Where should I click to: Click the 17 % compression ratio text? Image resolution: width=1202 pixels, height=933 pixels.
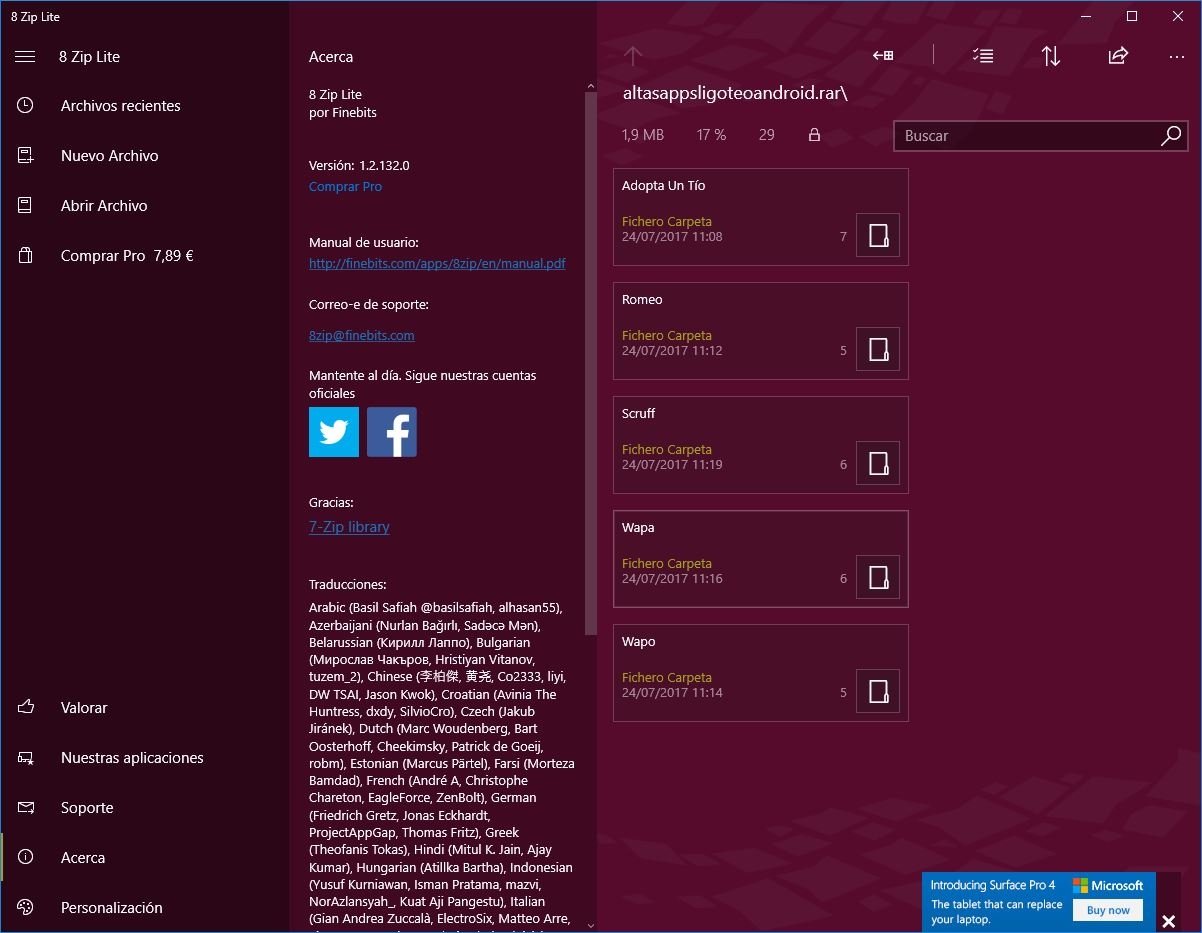pyautogui.click(x=711, y=135)
